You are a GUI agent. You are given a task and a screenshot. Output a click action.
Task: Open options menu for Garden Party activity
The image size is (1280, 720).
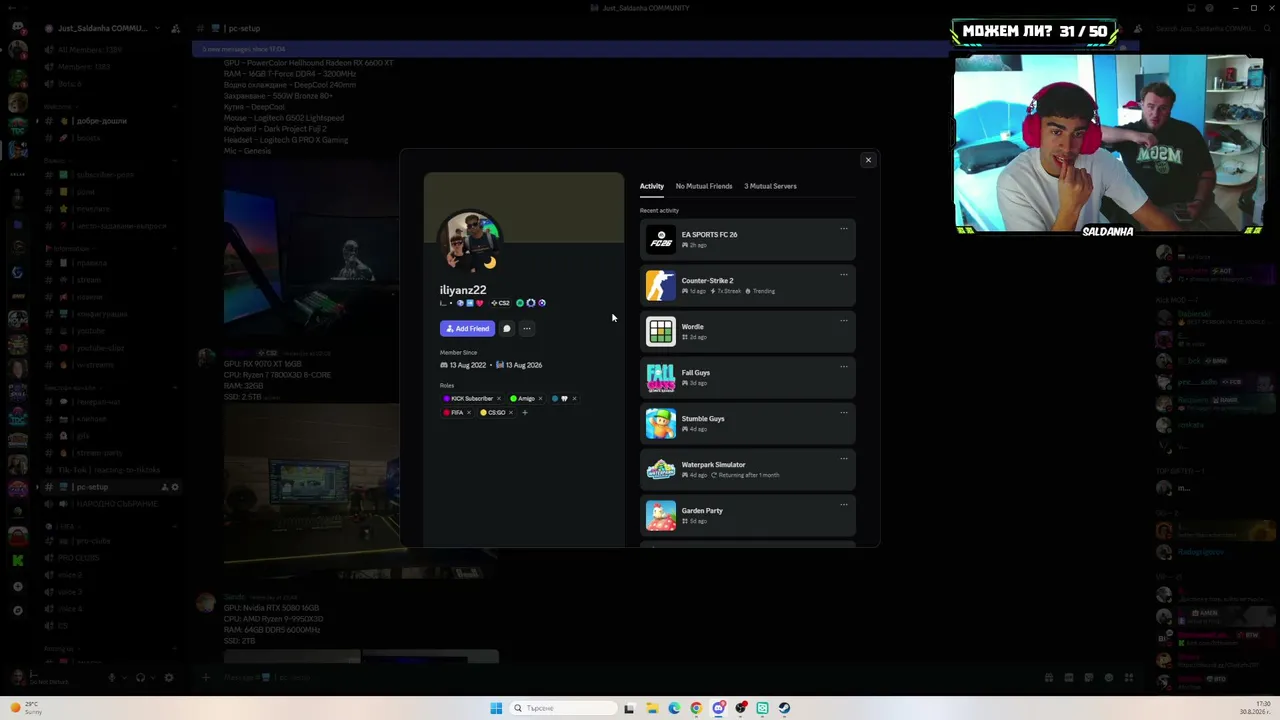click(x=844, y=505)
